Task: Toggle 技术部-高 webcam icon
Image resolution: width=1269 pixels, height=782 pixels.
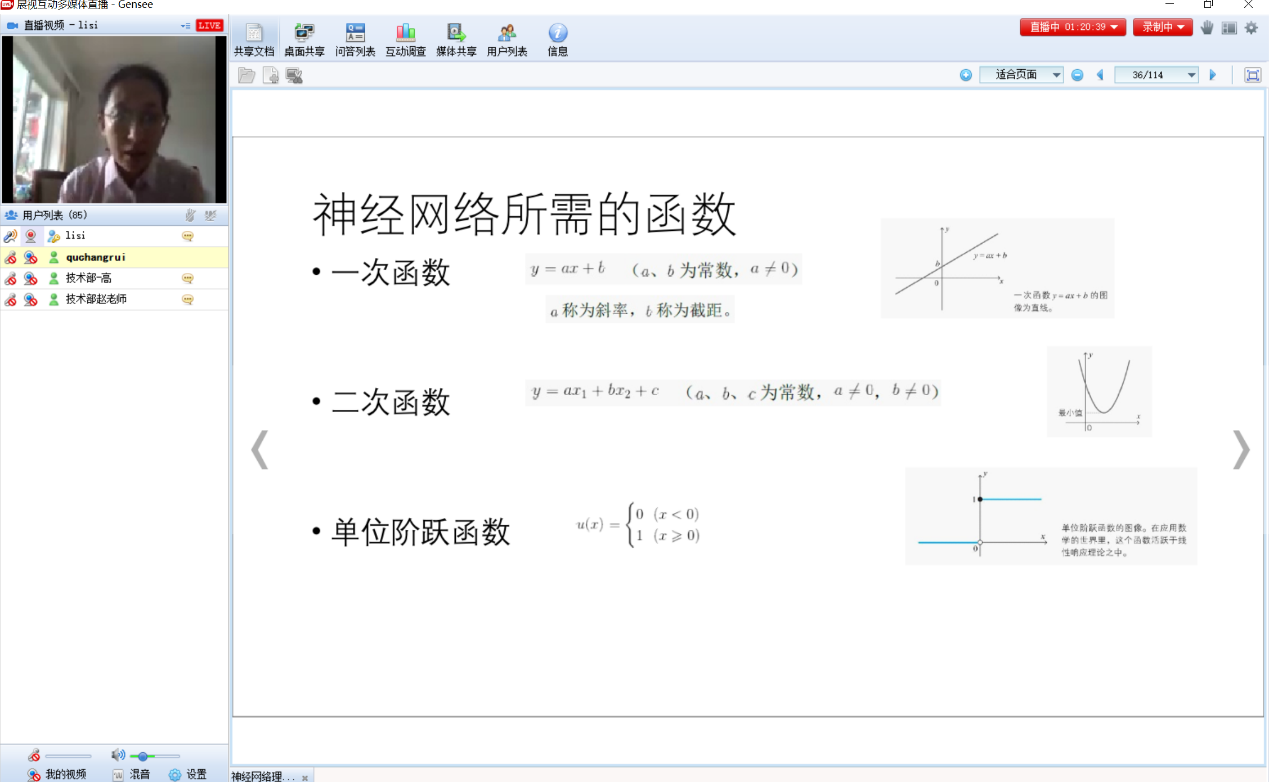Action: click(x=31, y=278)
